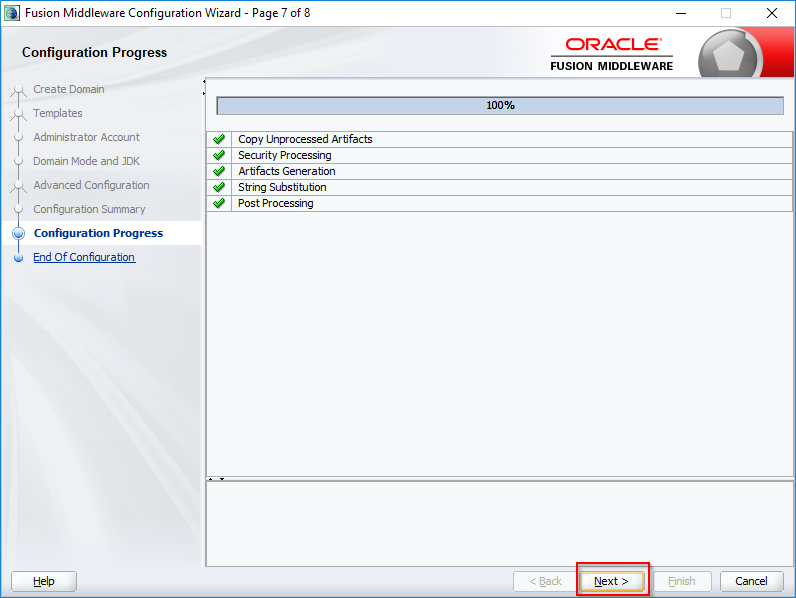This screenshot has height=598, width=796.
Task: Select the Domain Mode and JDK step
Action: pos(86,161)
